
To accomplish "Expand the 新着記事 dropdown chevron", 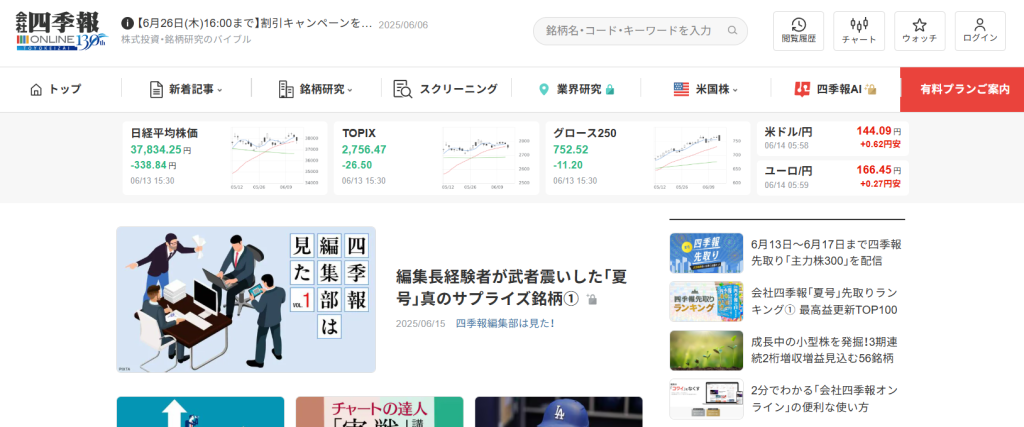I will (x=219, y=90).
